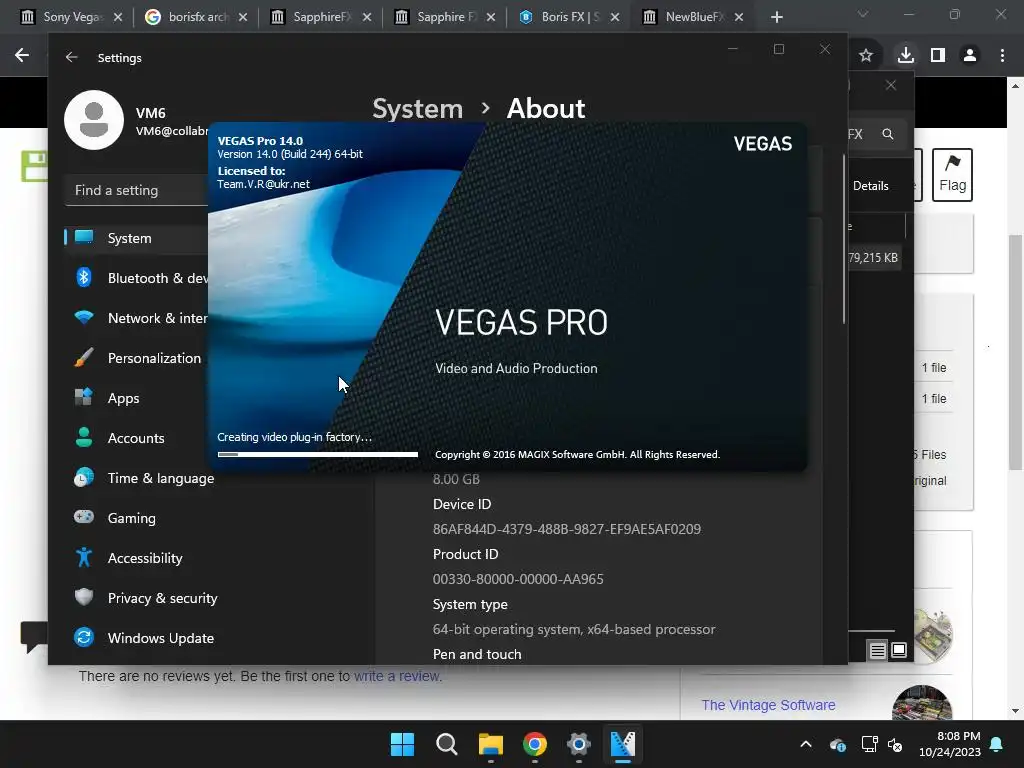Click the Product ID value 00330-80000-00000-AA965
The image size is (1024, 768).
[518, 579]
